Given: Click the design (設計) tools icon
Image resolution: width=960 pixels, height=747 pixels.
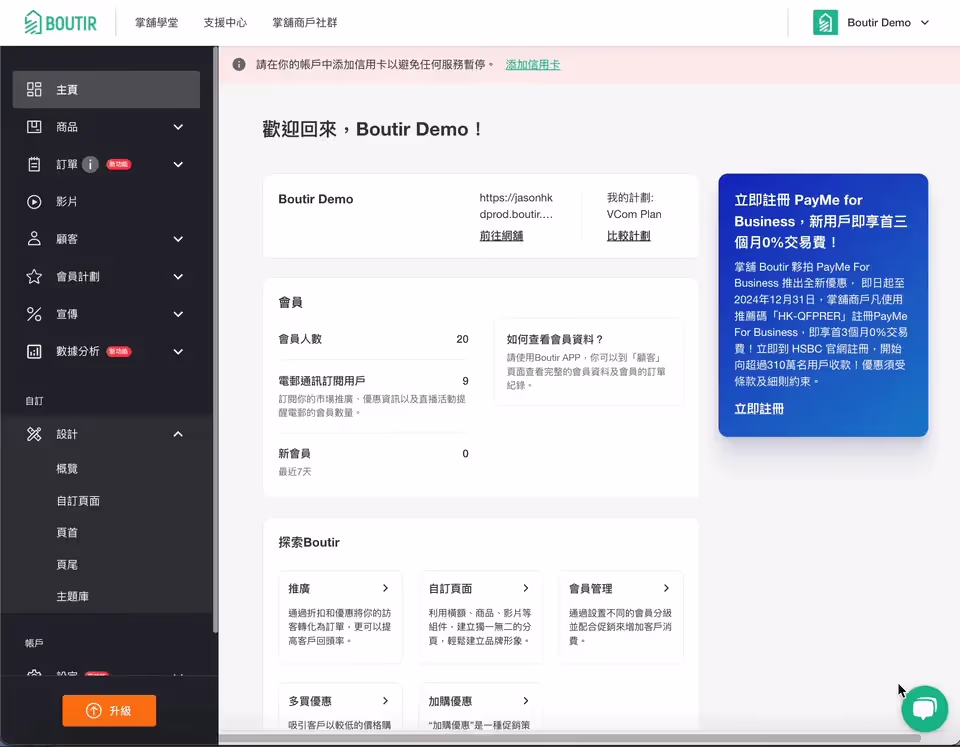Looking at the screenshot, I should pos(34,434).
